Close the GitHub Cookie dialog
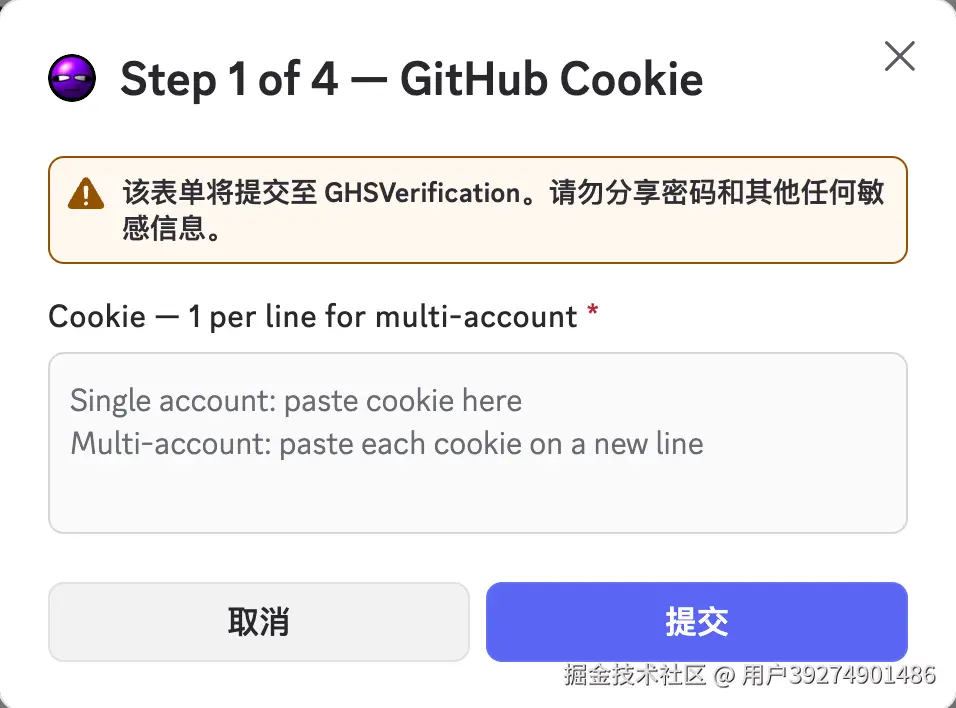 pos(899,57)
